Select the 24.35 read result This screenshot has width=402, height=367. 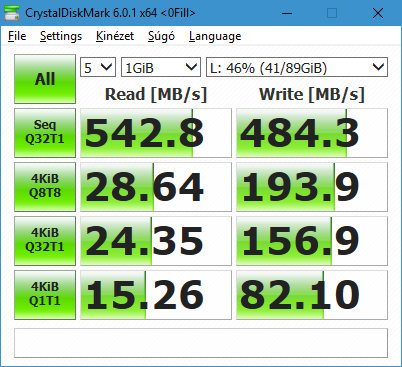point(156,241)
